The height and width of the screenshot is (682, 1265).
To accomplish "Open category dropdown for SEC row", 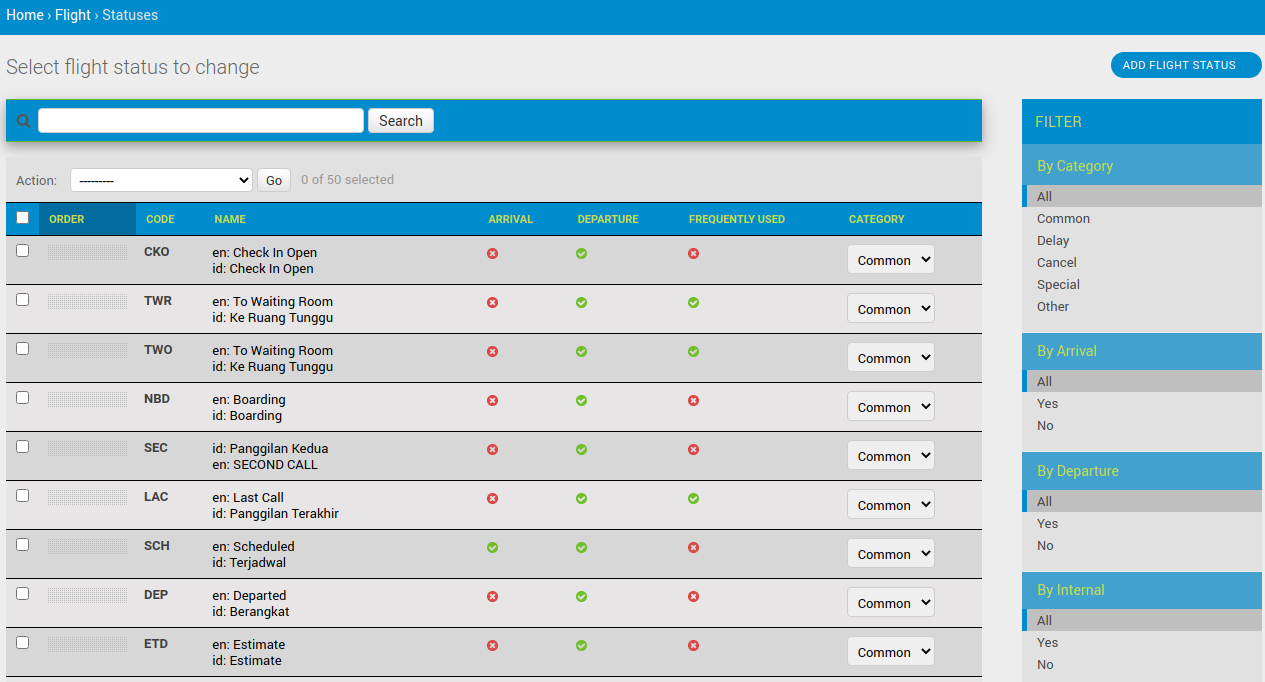I will point(890,456).
